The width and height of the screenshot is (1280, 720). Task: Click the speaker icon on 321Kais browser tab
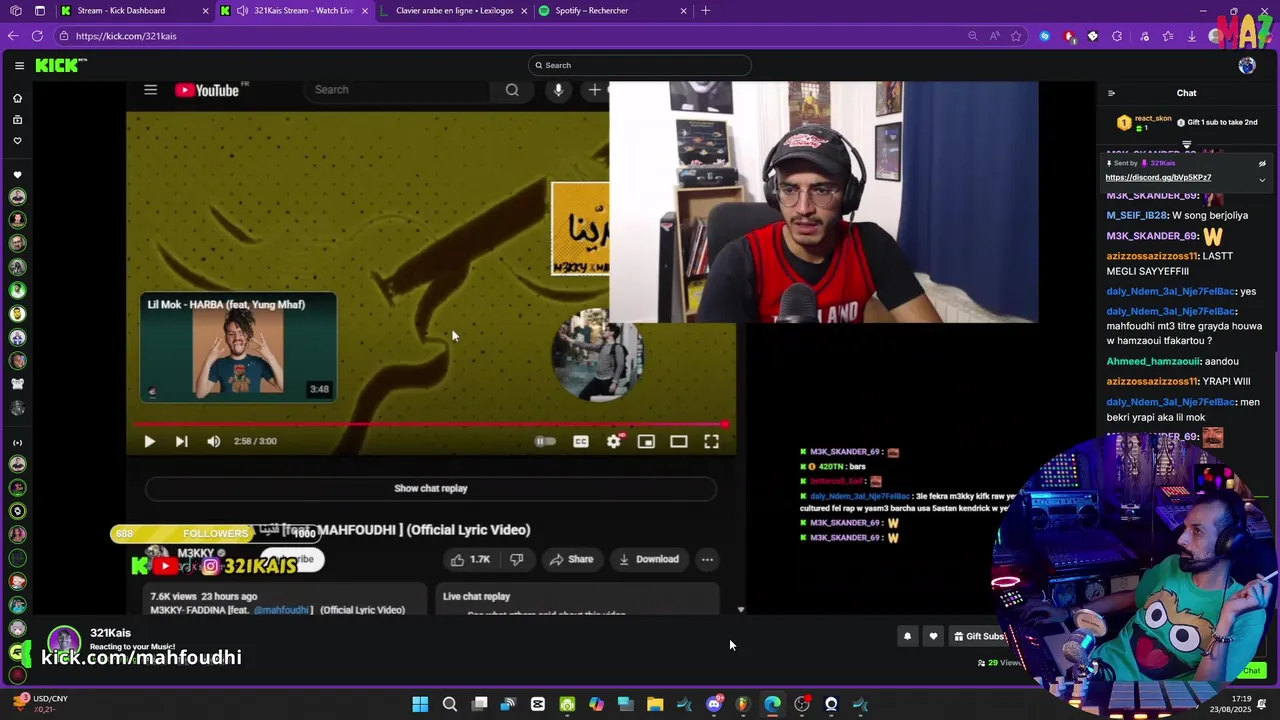242,11
